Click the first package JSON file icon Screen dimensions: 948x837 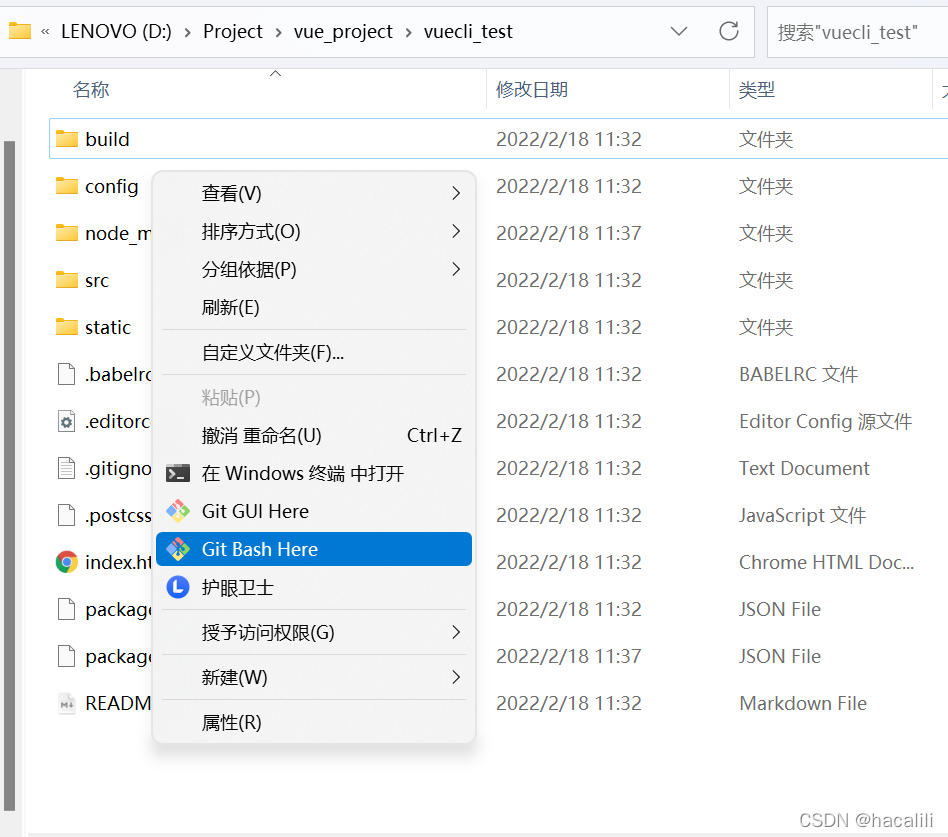coord(67,609)
